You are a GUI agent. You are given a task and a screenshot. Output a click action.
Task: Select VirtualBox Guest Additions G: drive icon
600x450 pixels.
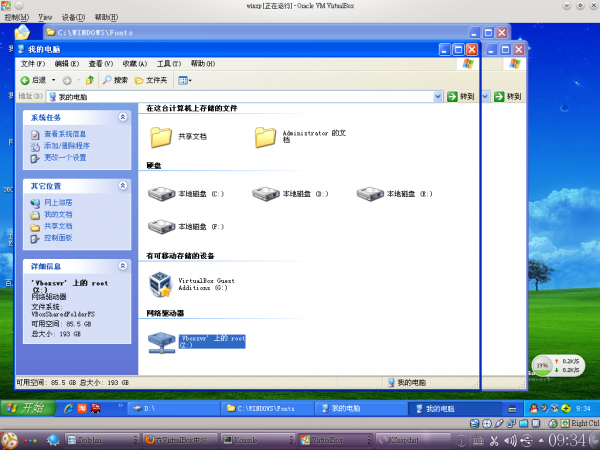[160, 284]
